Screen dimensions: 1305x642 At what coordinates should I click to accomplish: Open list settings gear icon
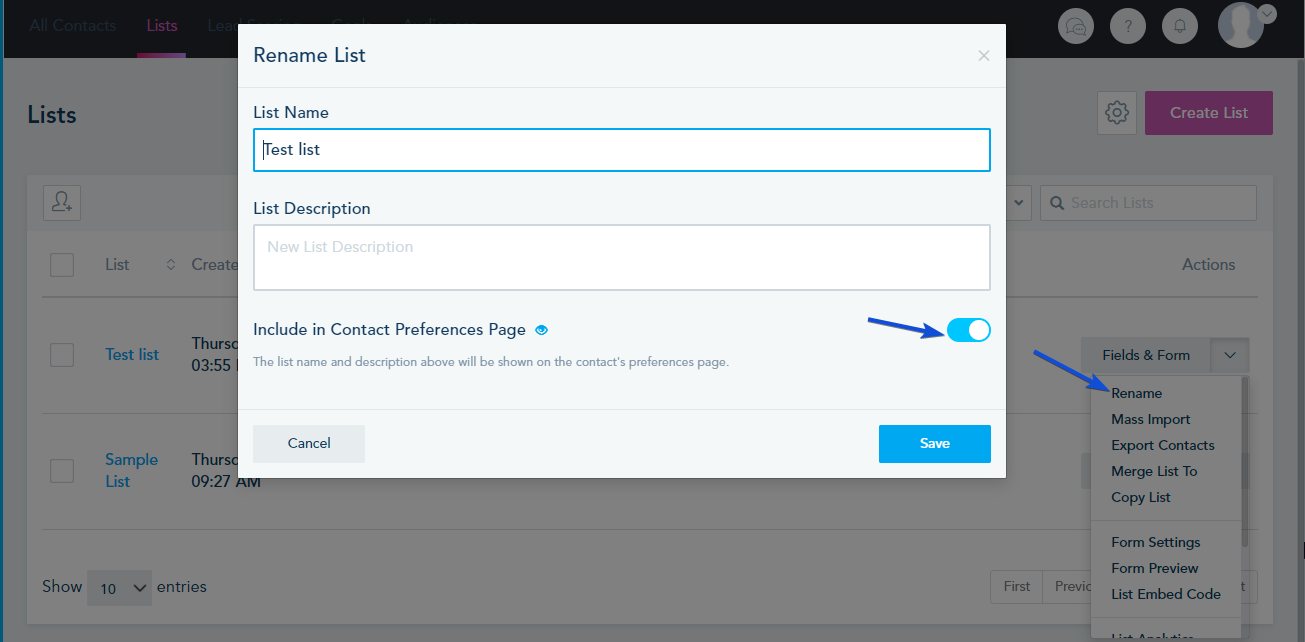(1117, 113)
